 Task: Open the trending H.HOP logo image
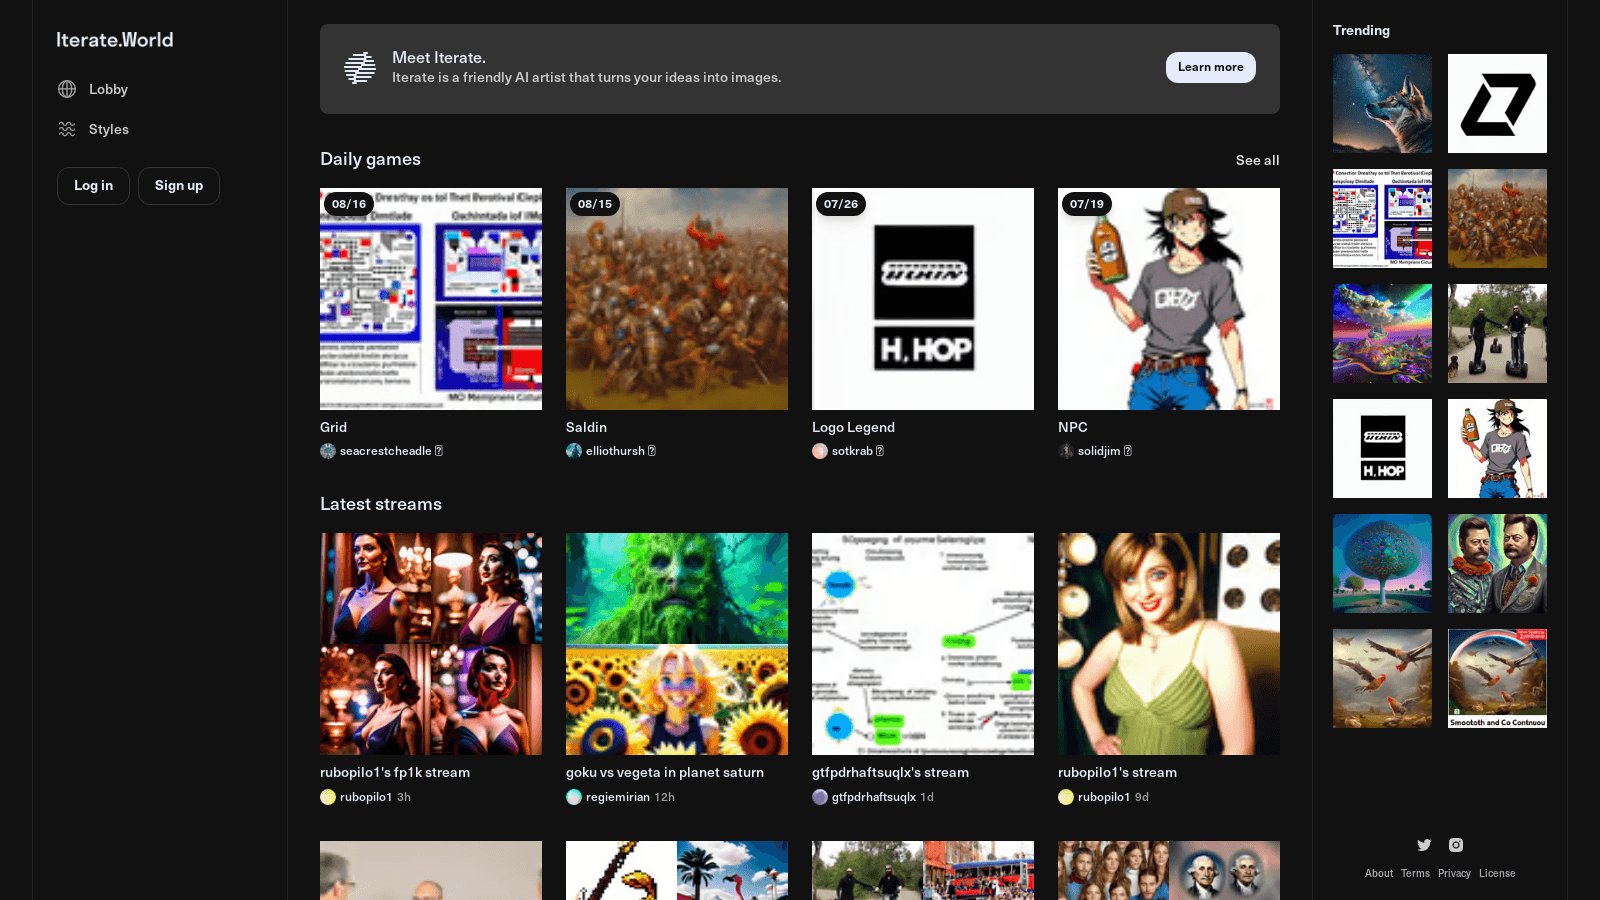coord(1382,448)
